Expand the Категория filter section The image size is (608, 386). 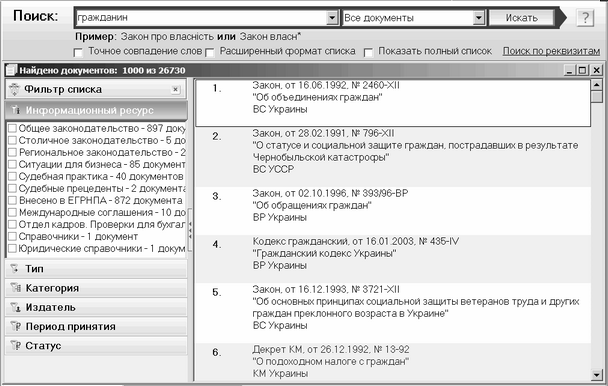click(96, 288)
